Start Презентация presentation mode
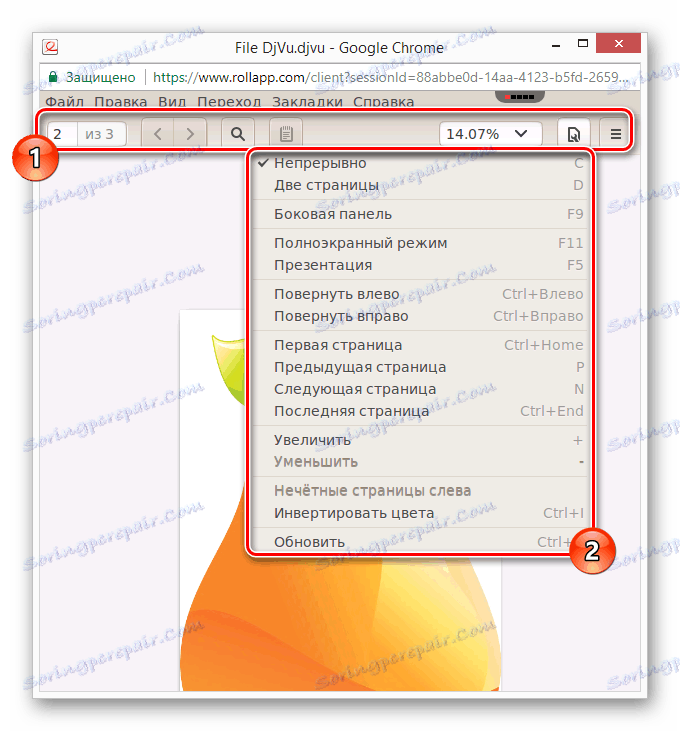680x731 pixels. [419, 265]
